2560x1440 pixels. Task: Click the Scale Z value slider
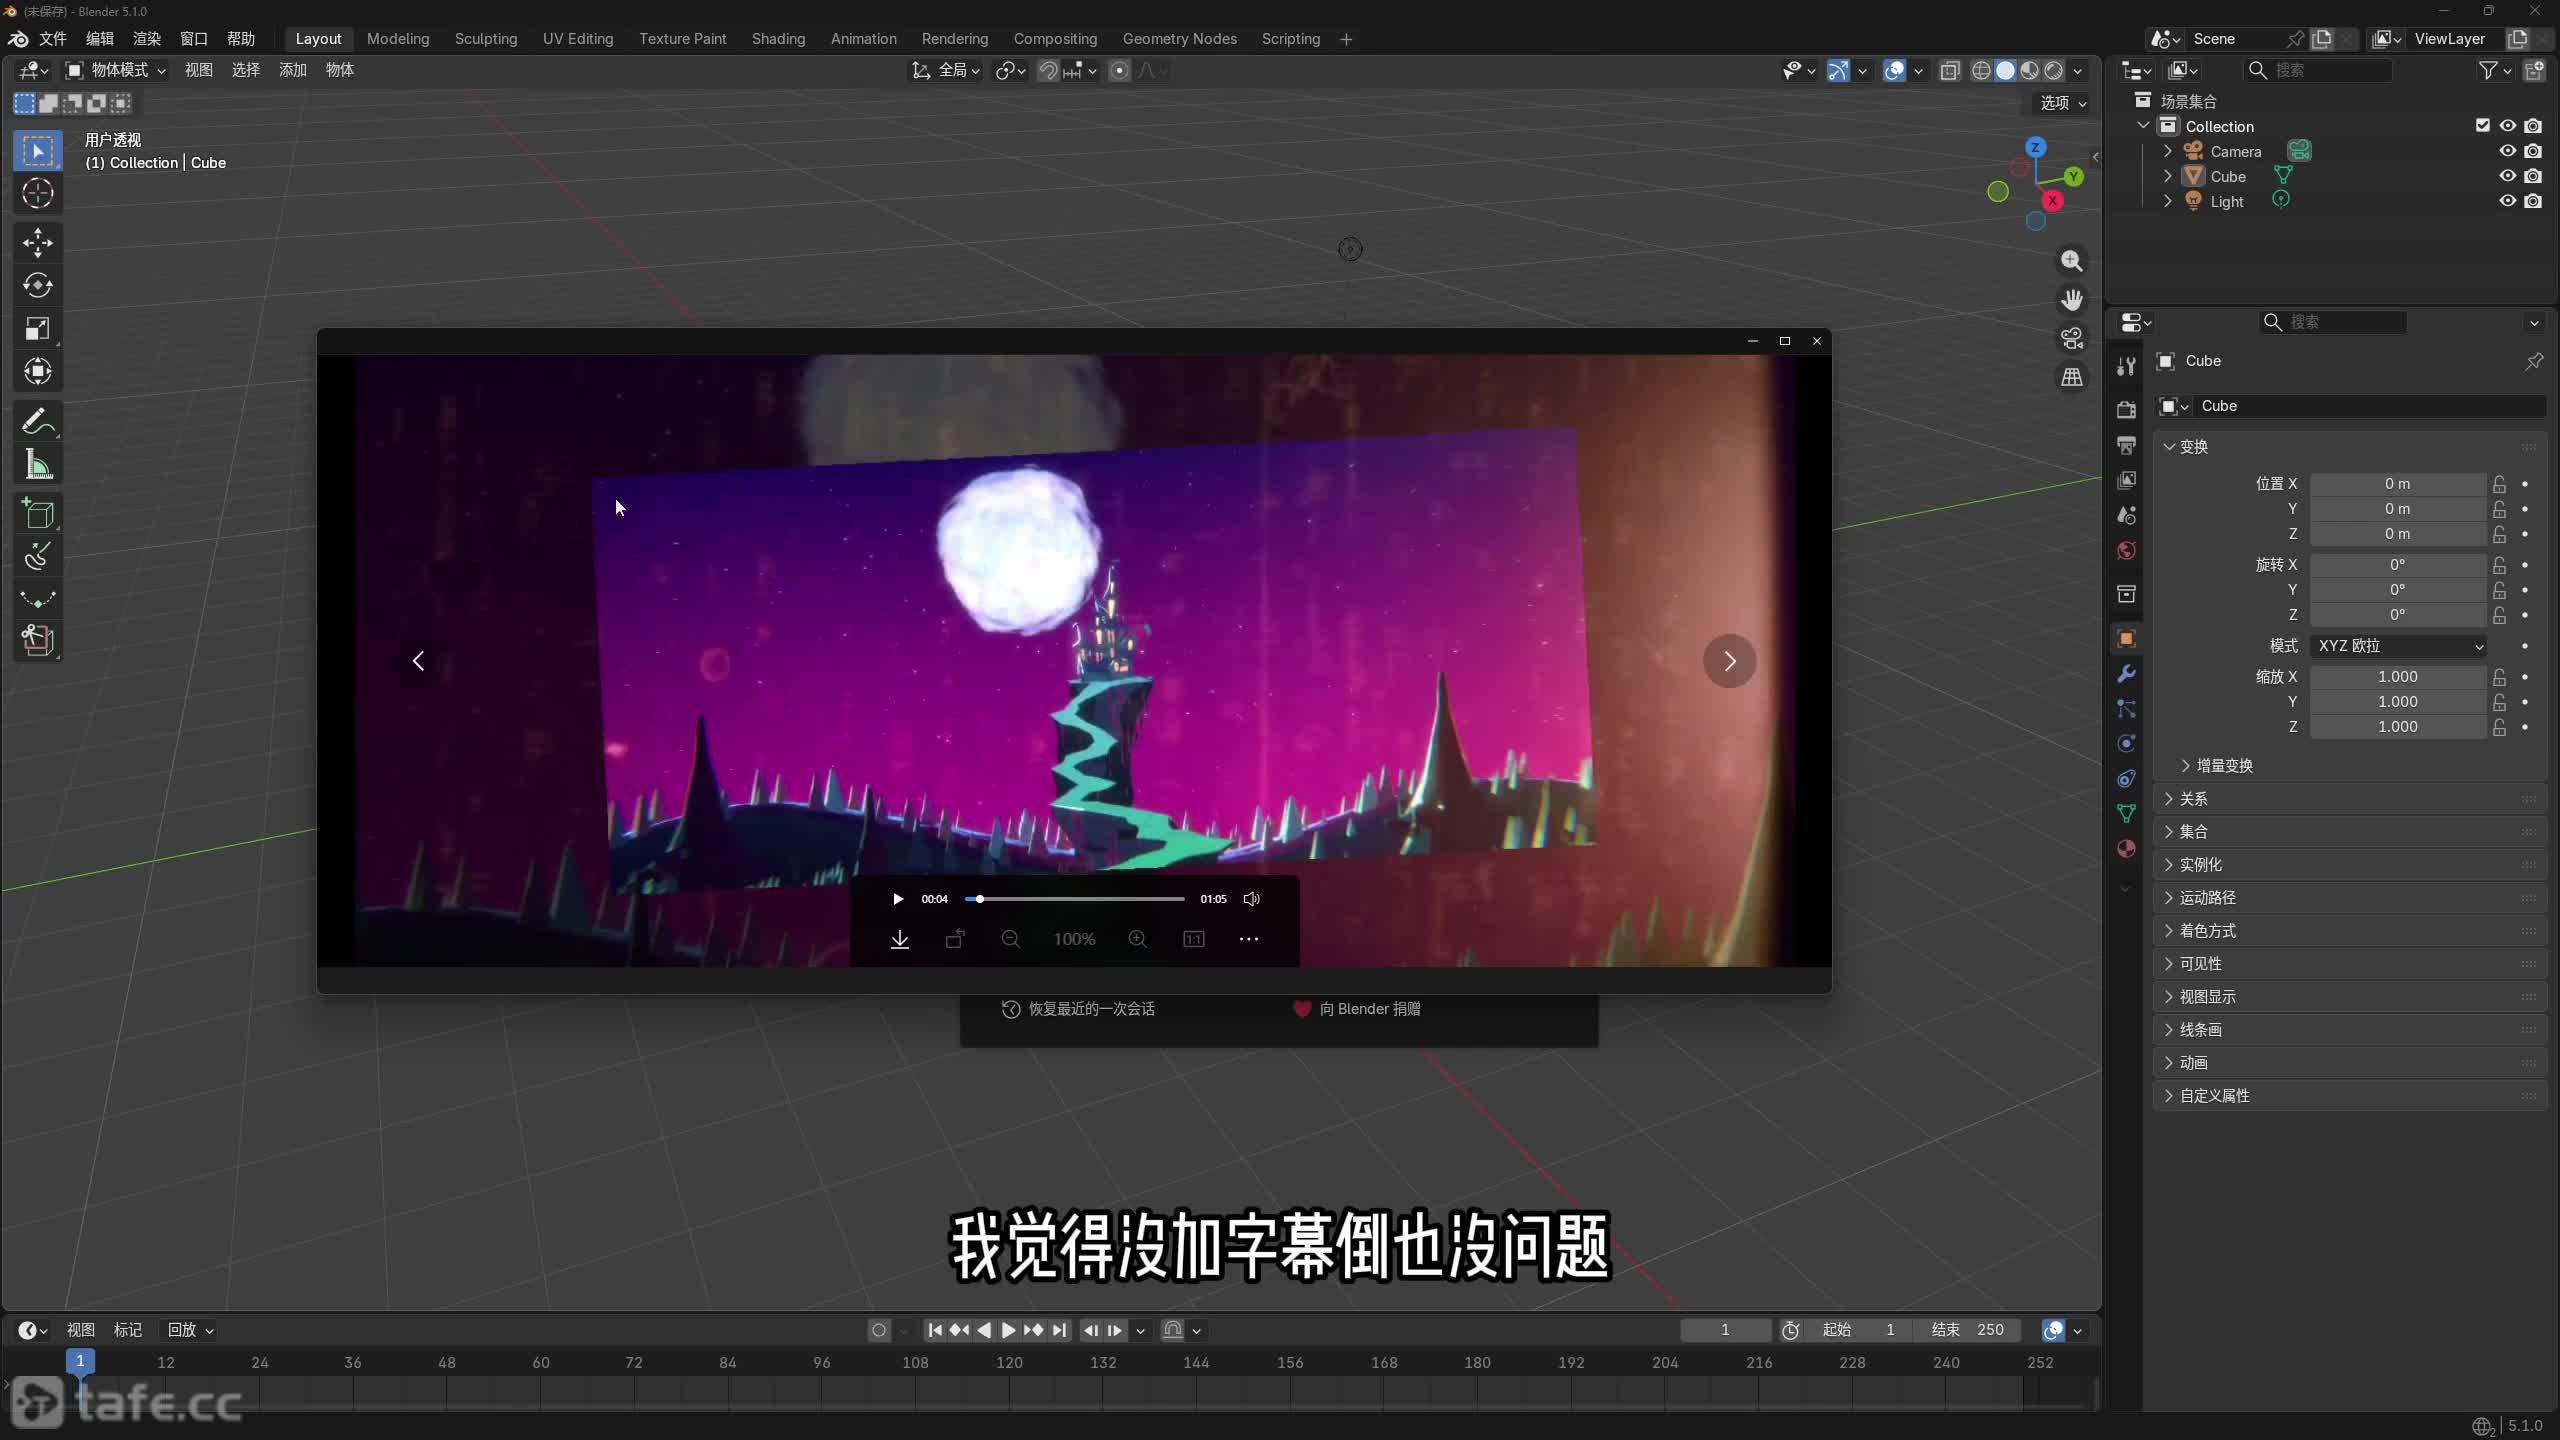coord(2398,727)
